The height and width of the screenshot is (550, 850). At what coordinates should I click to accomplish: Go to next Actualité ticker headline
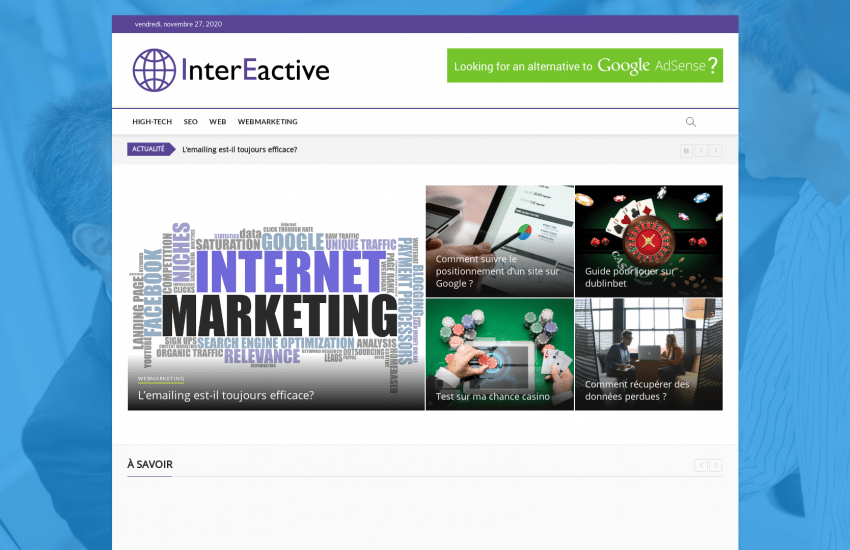point(716,151)
